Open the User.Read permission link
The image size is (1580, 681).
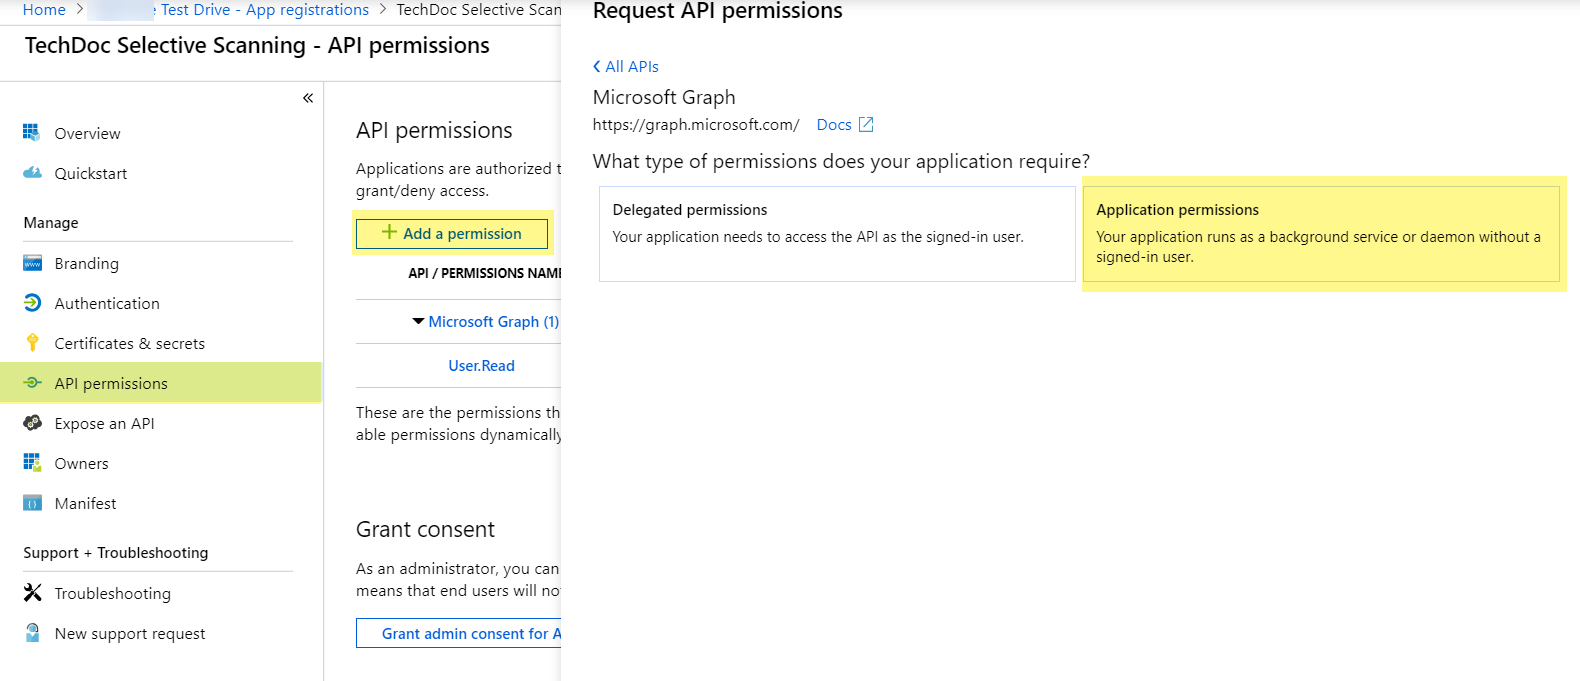point(481,366)
